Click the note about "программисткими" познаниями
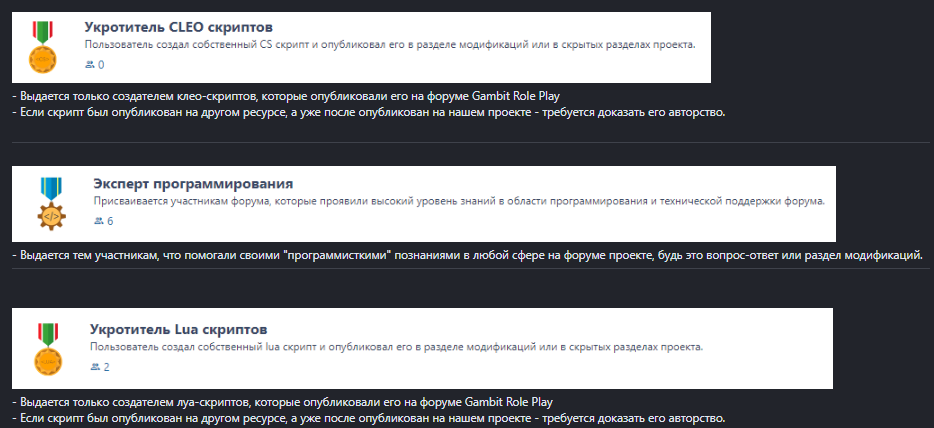934x428 pixels. pyautogui.click(x=466, y=254)
